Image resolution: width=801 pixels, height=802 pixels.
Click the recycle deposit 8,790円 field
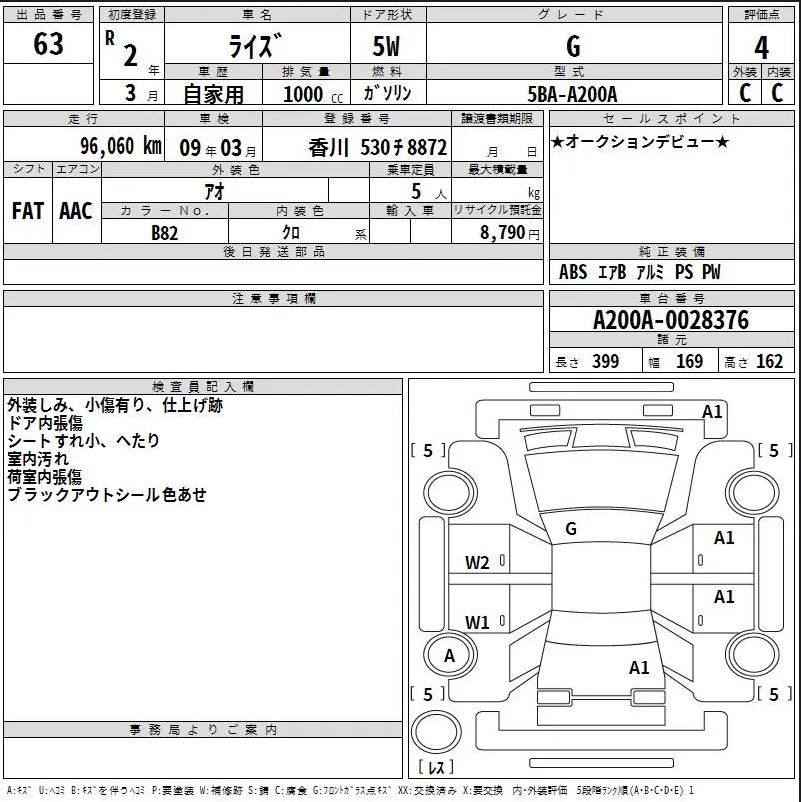pos(497,233)
